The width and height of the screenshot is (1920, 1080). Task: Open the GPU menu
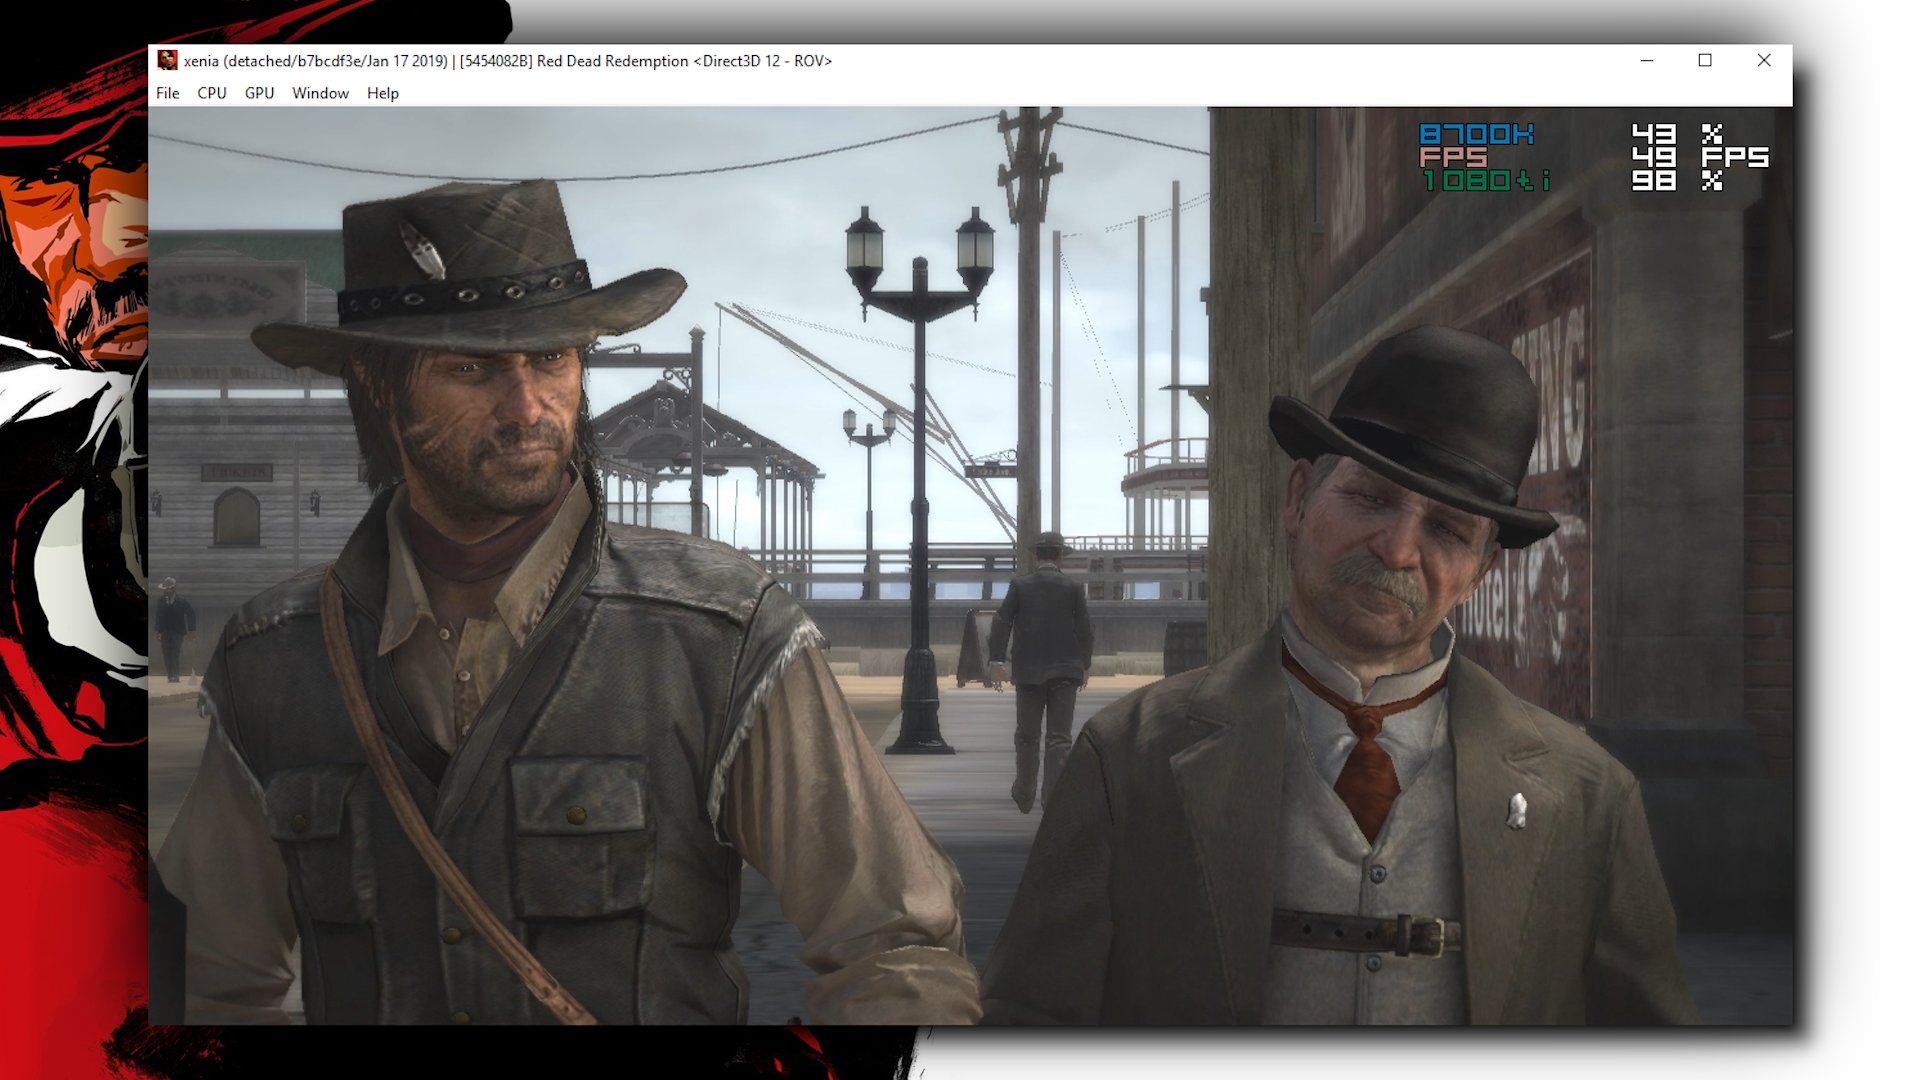259,93
